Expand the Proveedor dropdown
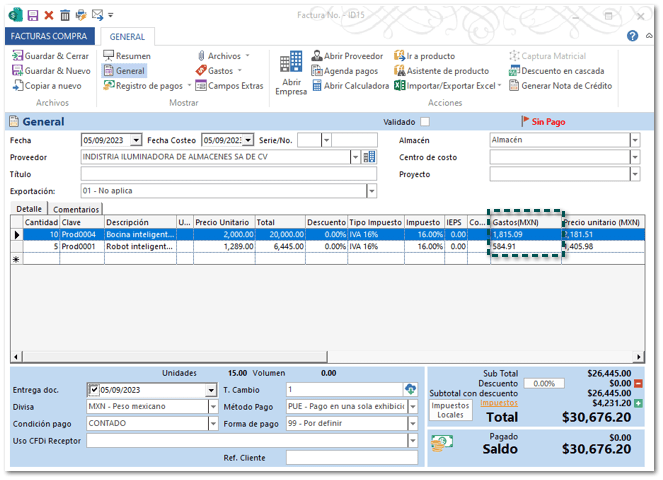The image size is (663, 480). [x=355, y=157]
